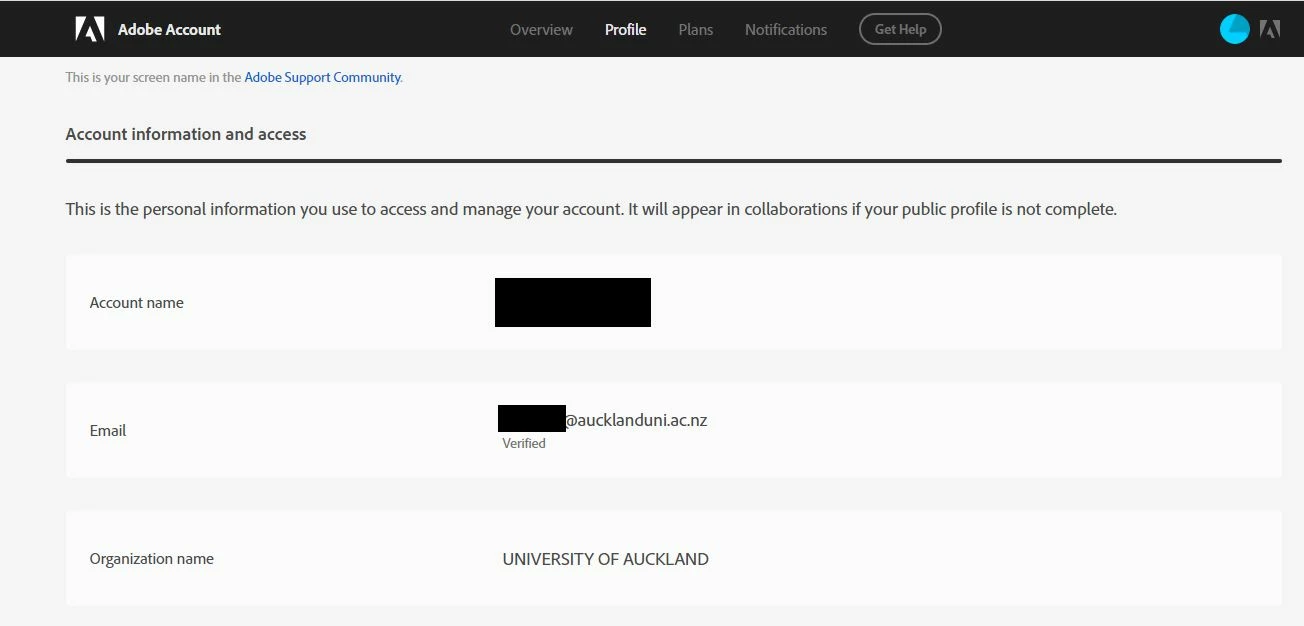Click the Account information and access heading
The width and height of the screenshot is (1304, 626).
pos(186,134)
